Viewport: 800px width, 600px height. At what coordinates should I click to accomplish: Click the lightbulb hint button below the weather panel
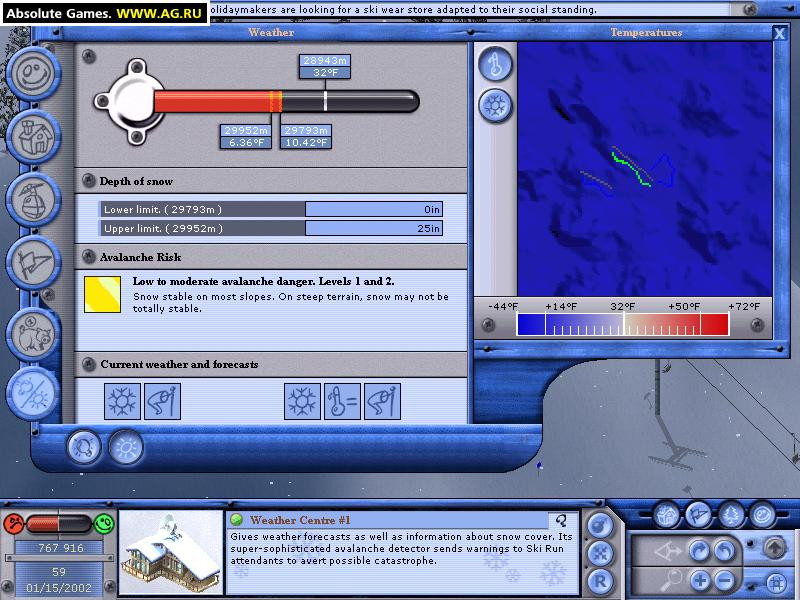[x=85, y=447]
